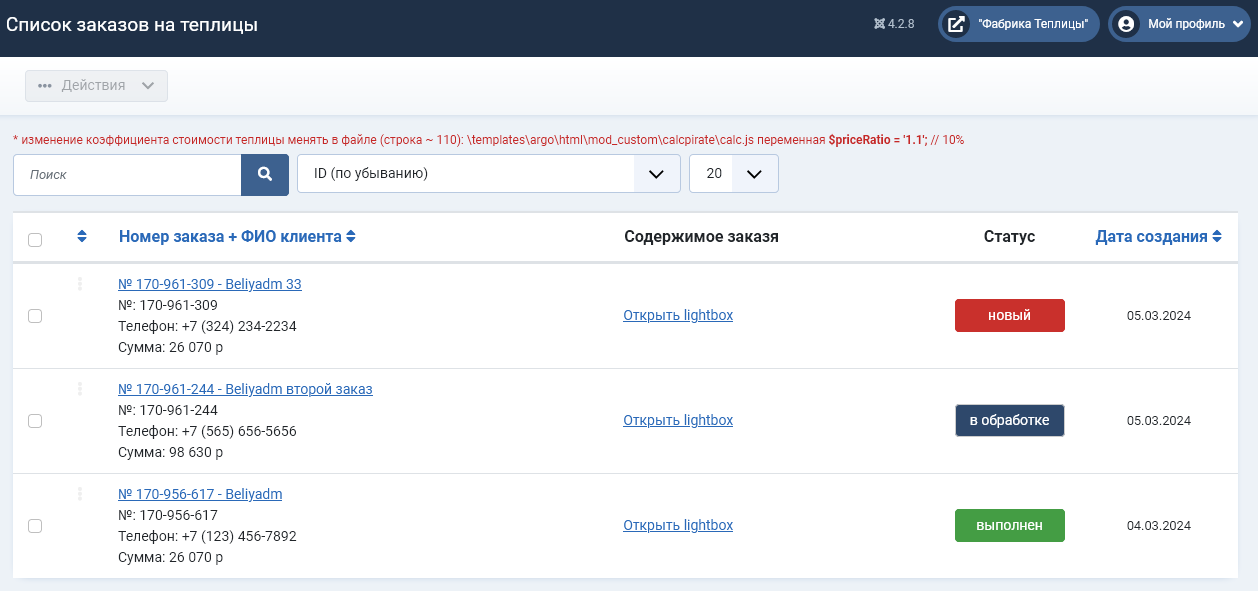The image size is (1258, 591).
Task: Click drag handle dots for order 170-956-617
Action: click(x=80, y=494)
